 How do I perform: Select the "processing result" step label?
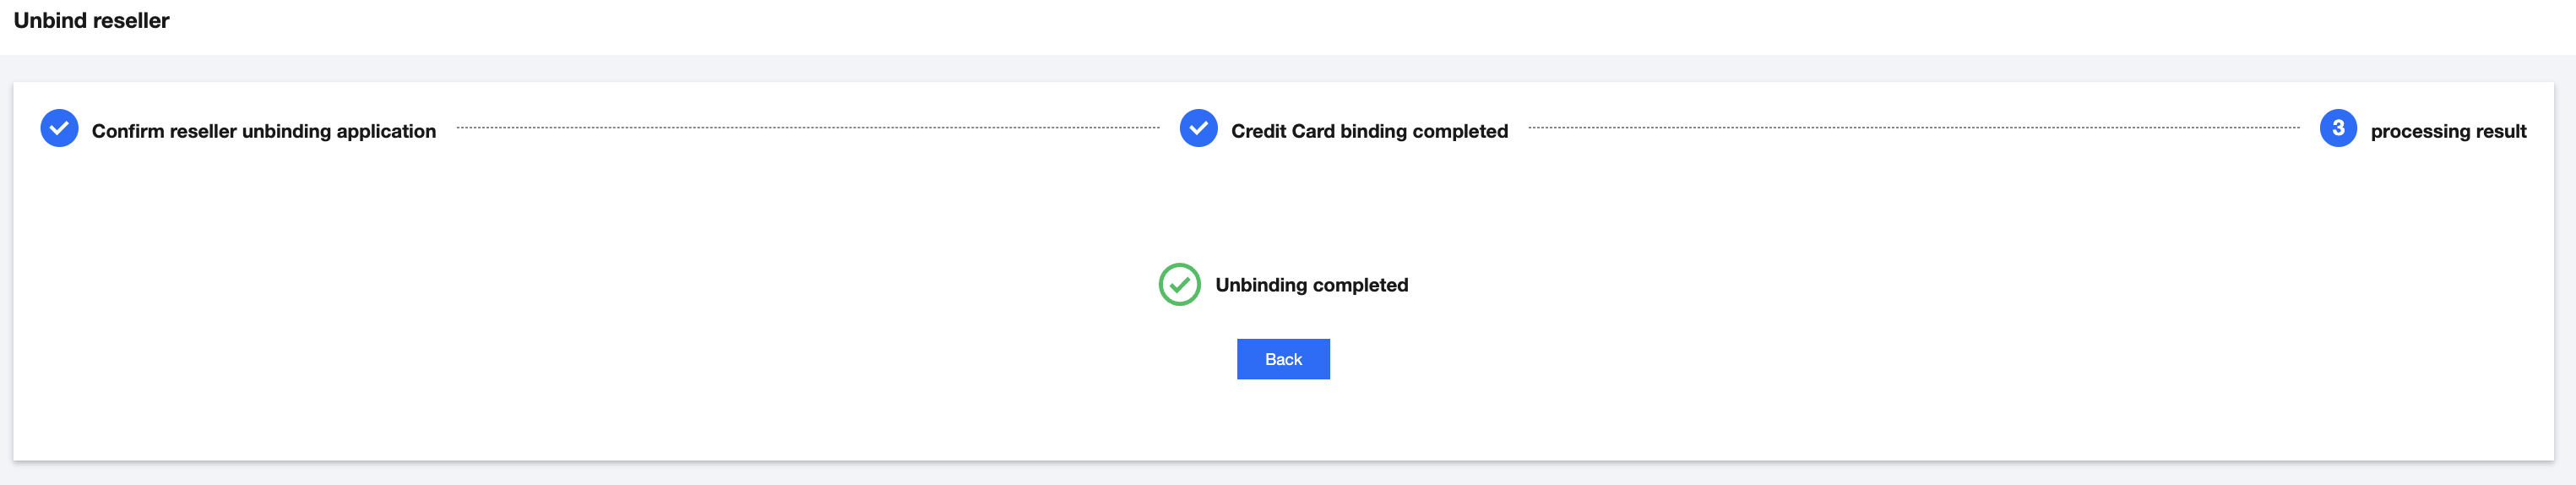pyautogui.click(x=2447, y=131)
